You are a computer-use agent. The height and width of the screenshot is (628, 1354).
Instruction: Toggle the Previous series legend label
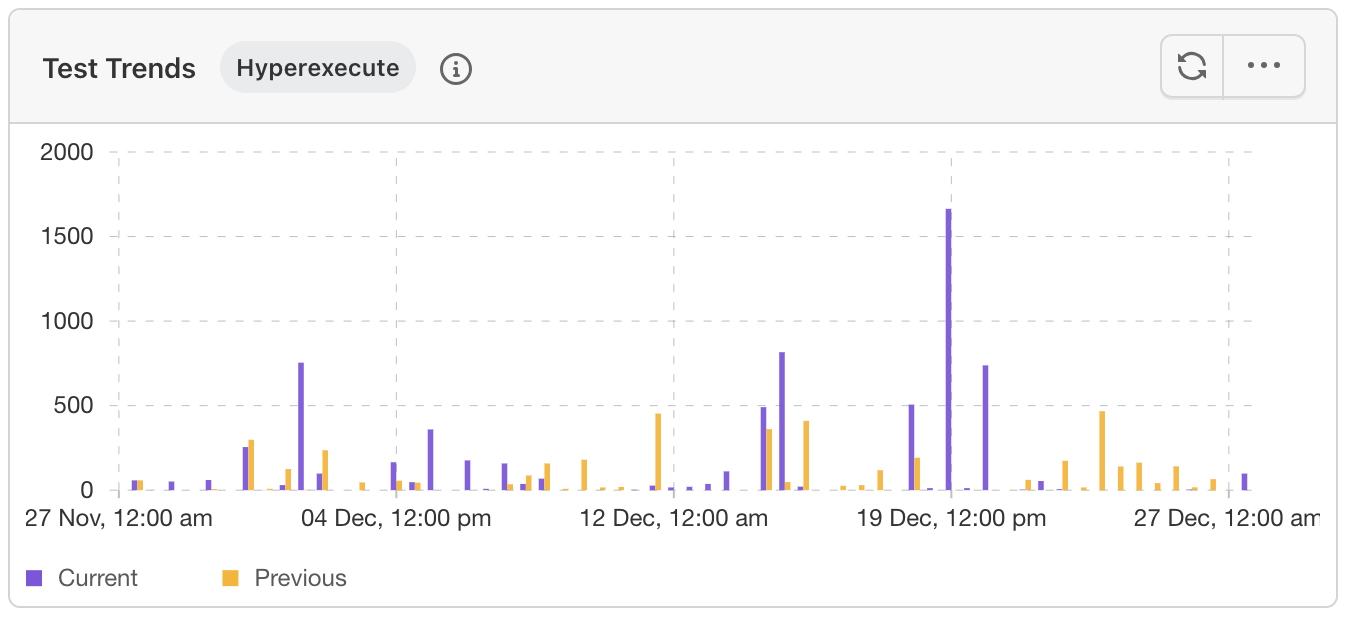click(300, 578)
